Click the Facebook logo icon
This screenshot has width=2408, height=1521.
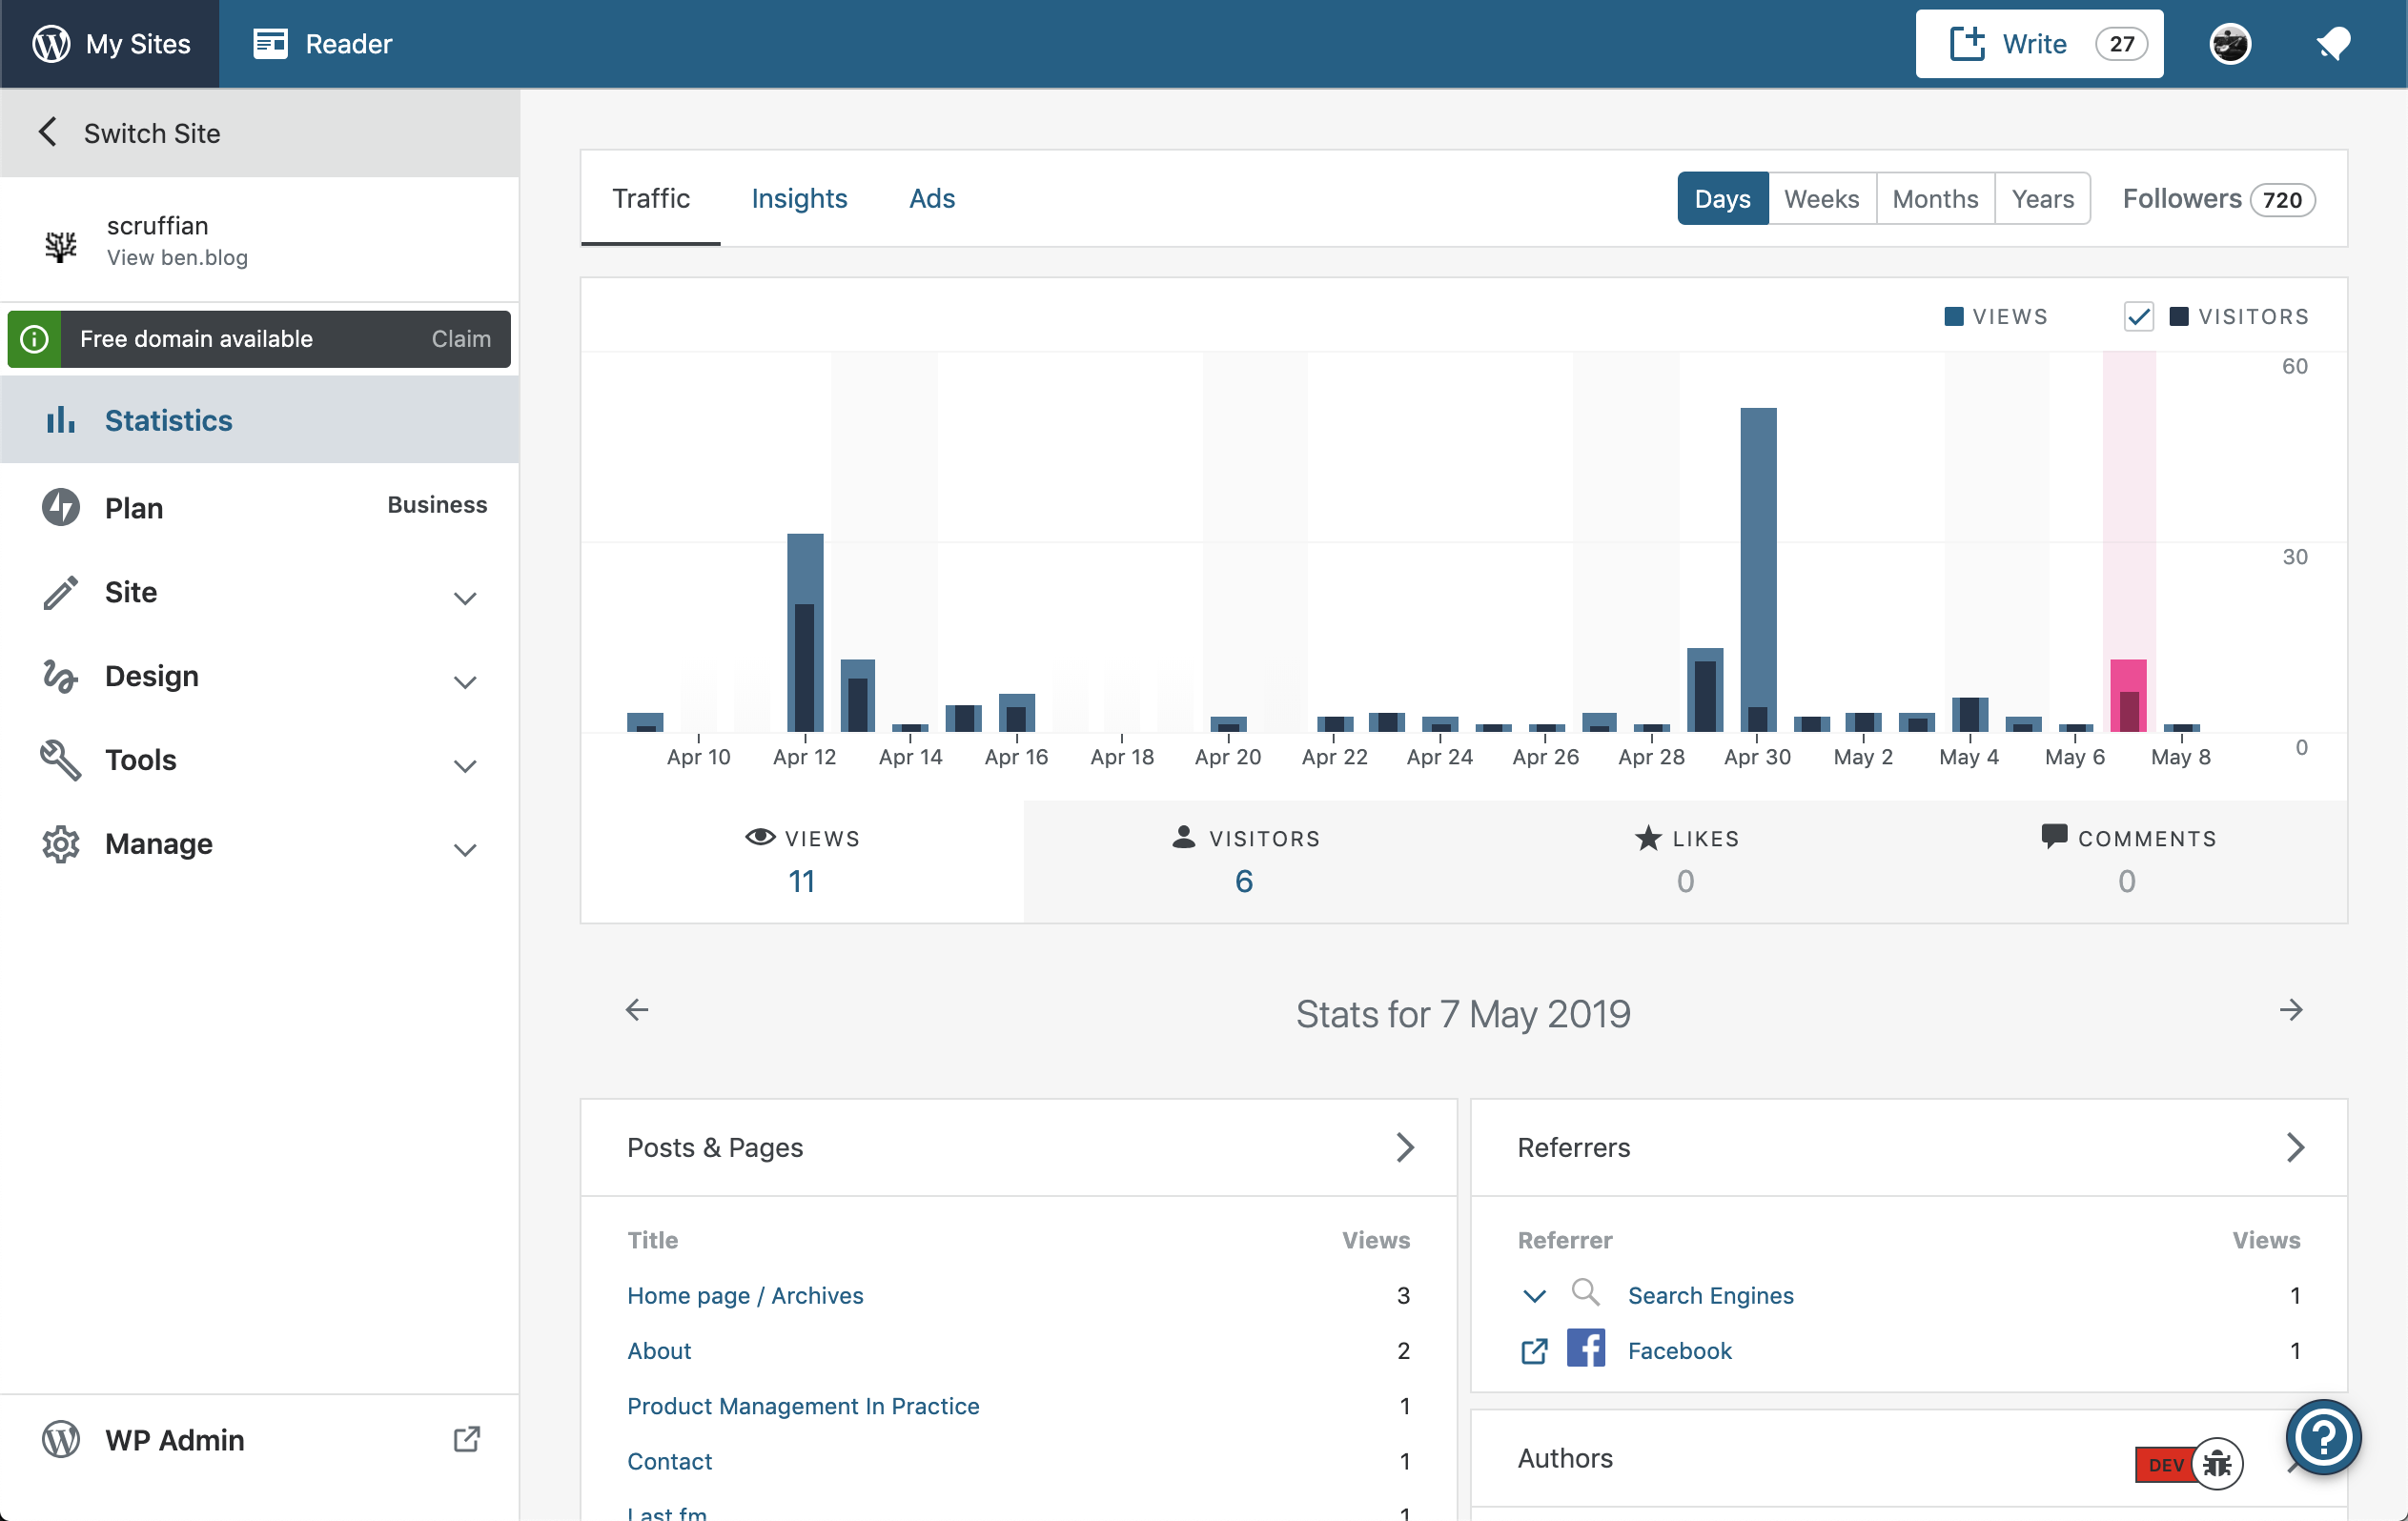pos(1586,1348)
